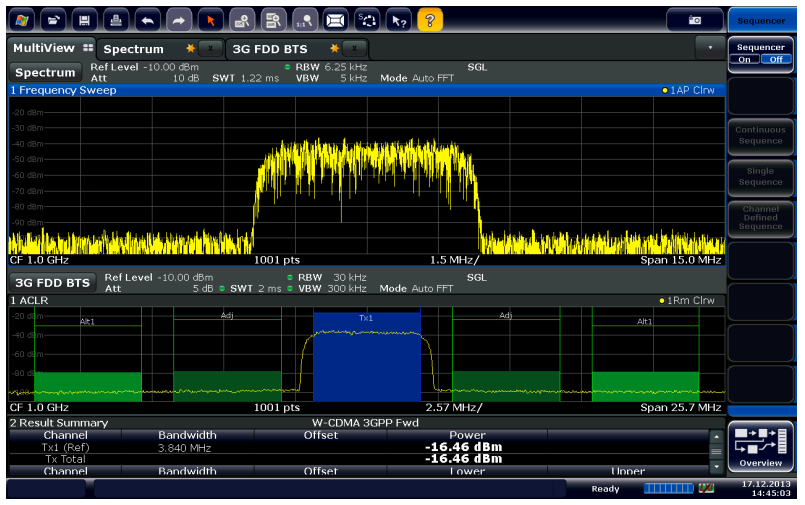The image size is (805, 505).
Task: Open the Overview signal flow icon
Action: click(x=760, y=446)
